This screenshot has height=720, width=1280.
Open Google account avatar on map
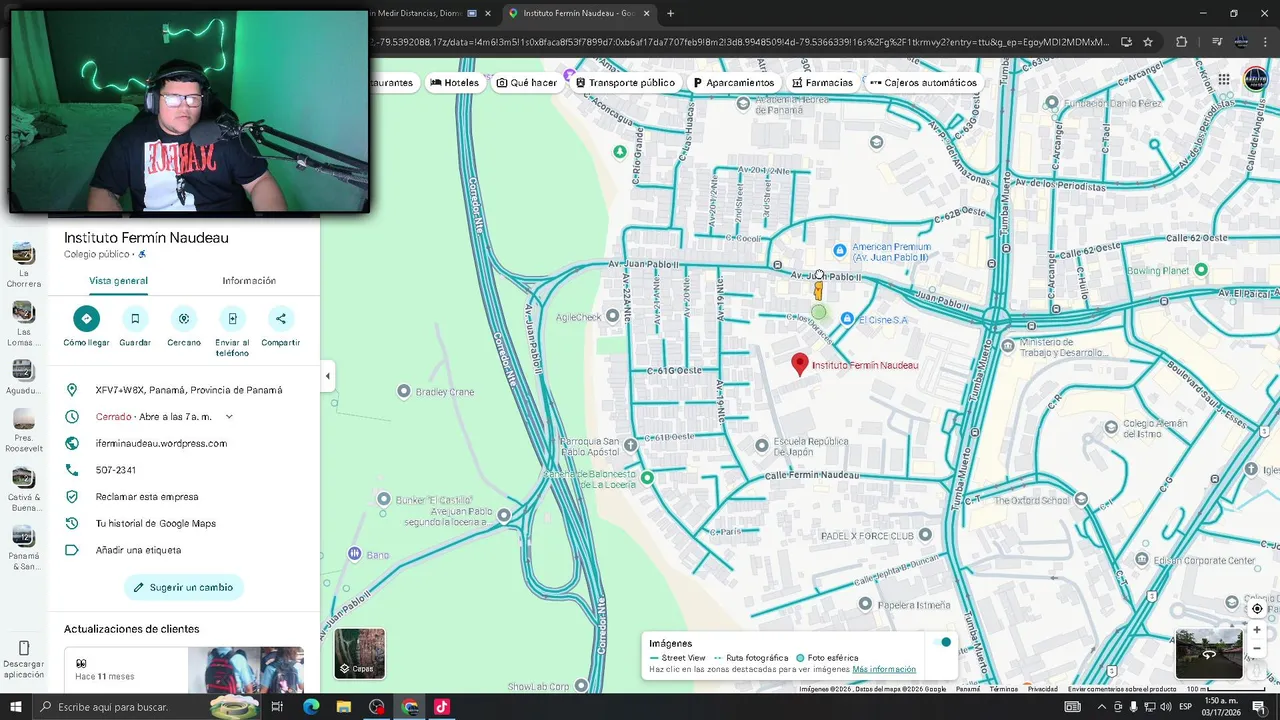point(1255,80)
